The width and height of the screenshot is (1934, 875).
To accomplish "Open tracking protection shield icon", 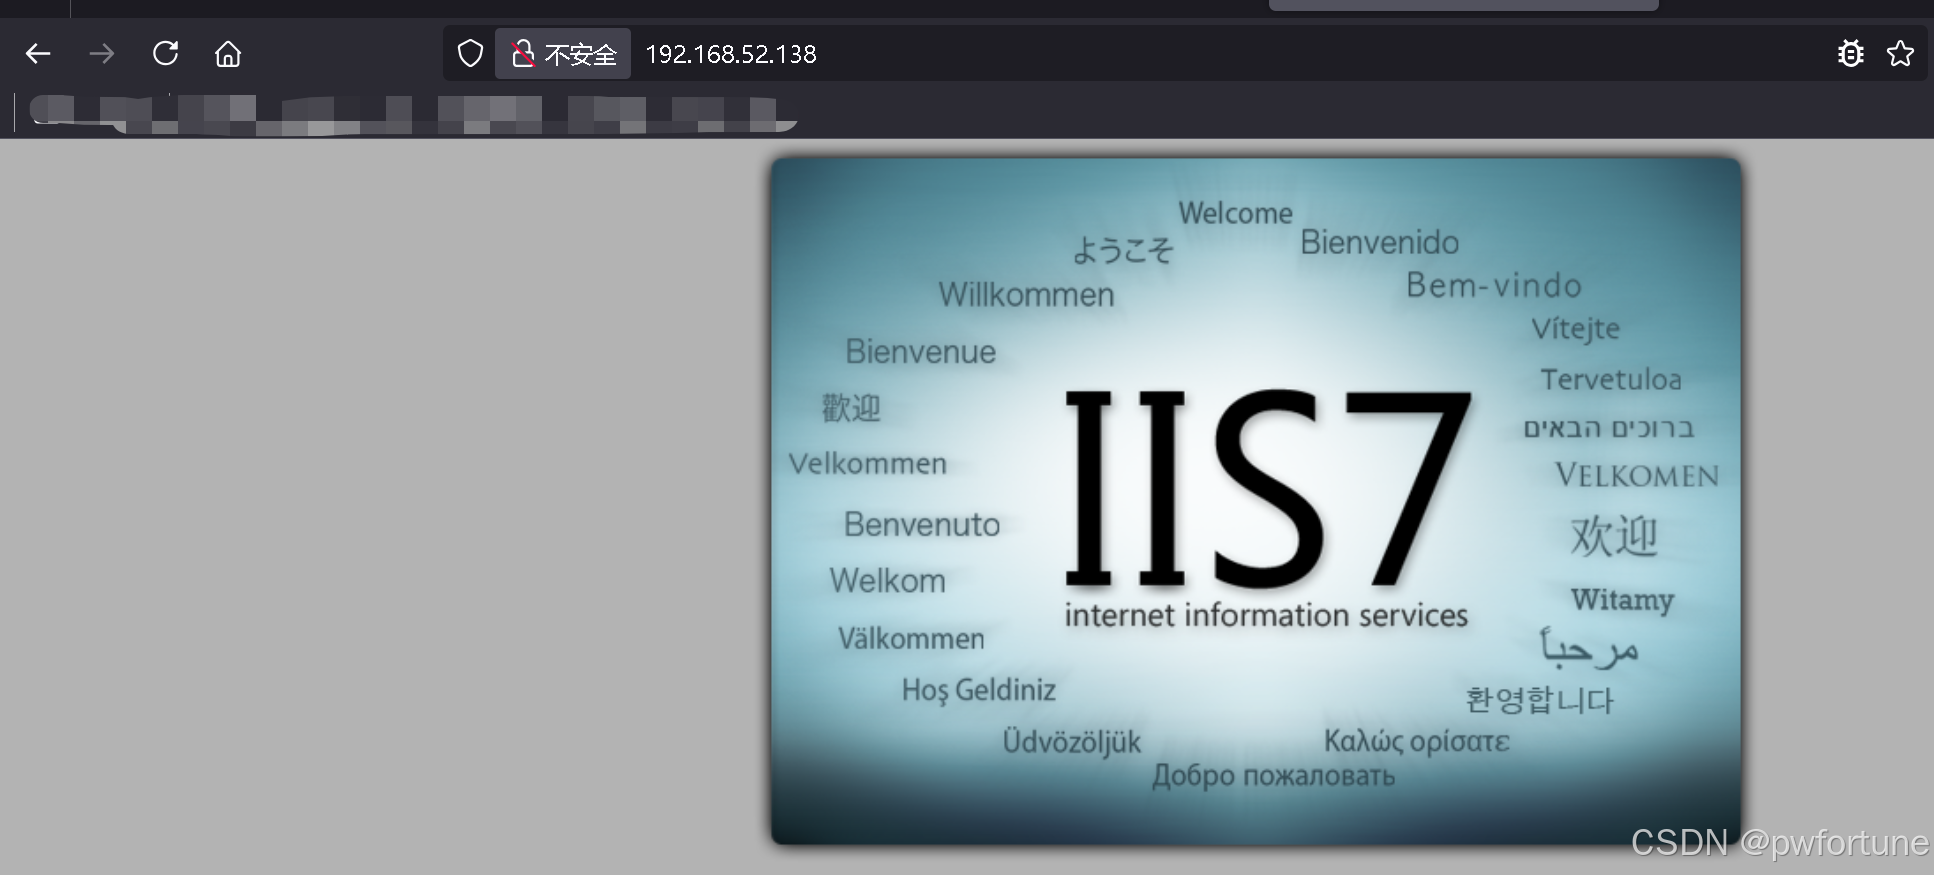I will point(470,54).
